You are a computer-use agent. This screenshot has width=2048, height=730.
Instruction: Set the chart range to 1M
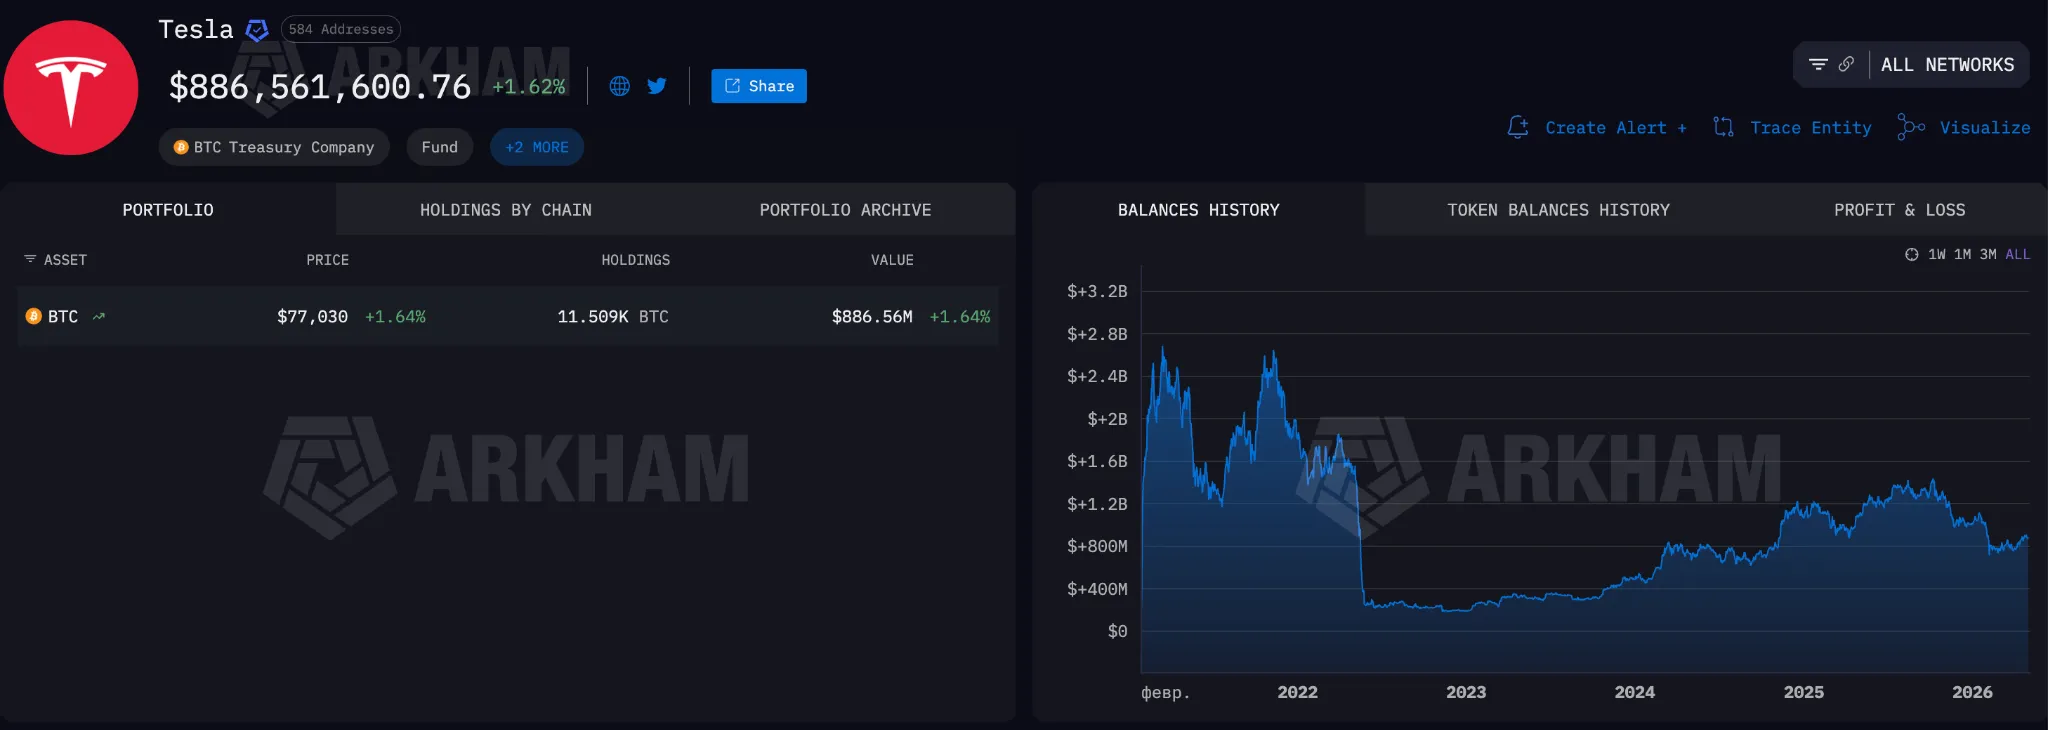click(x=1963, y=255)
